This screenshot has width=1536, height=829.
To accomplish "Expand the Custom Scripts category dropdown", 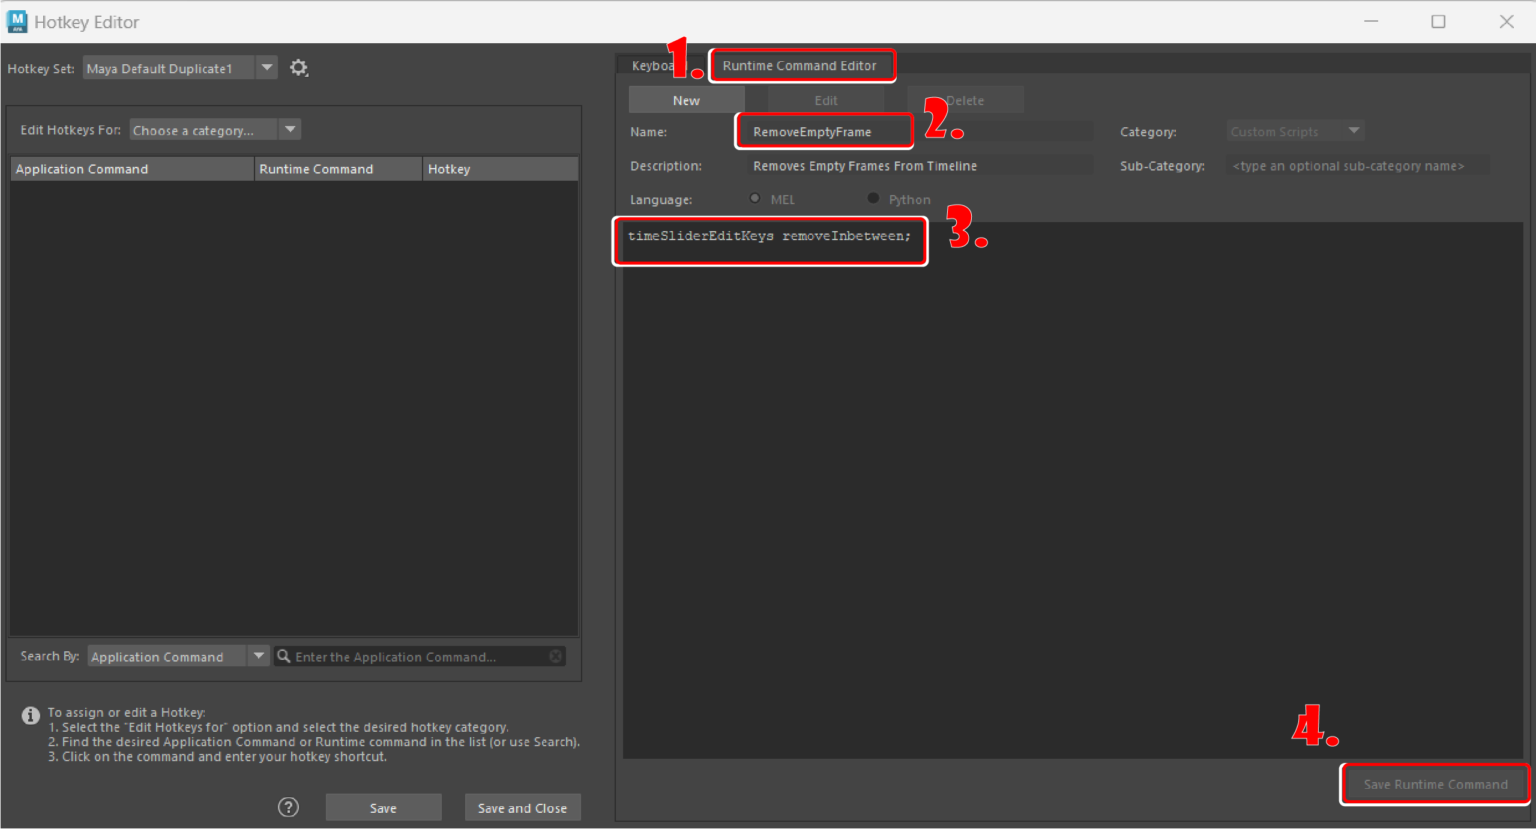I will coord(1295,131).
